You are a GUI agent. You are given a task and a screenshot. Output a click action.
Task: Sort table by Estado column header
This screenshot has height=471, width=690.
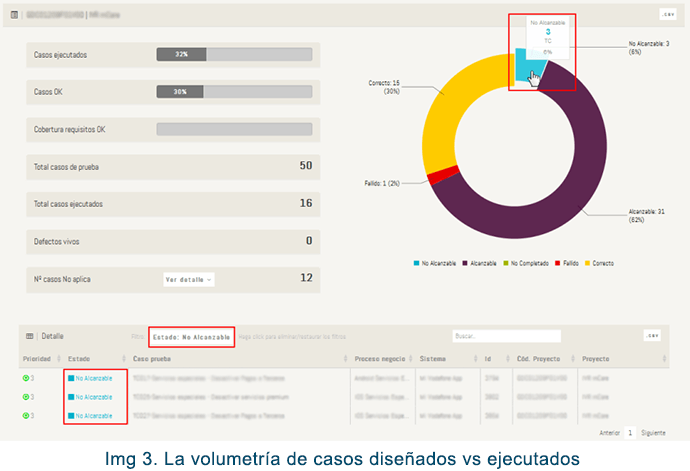pyautogui.click(x=81, y=358)
